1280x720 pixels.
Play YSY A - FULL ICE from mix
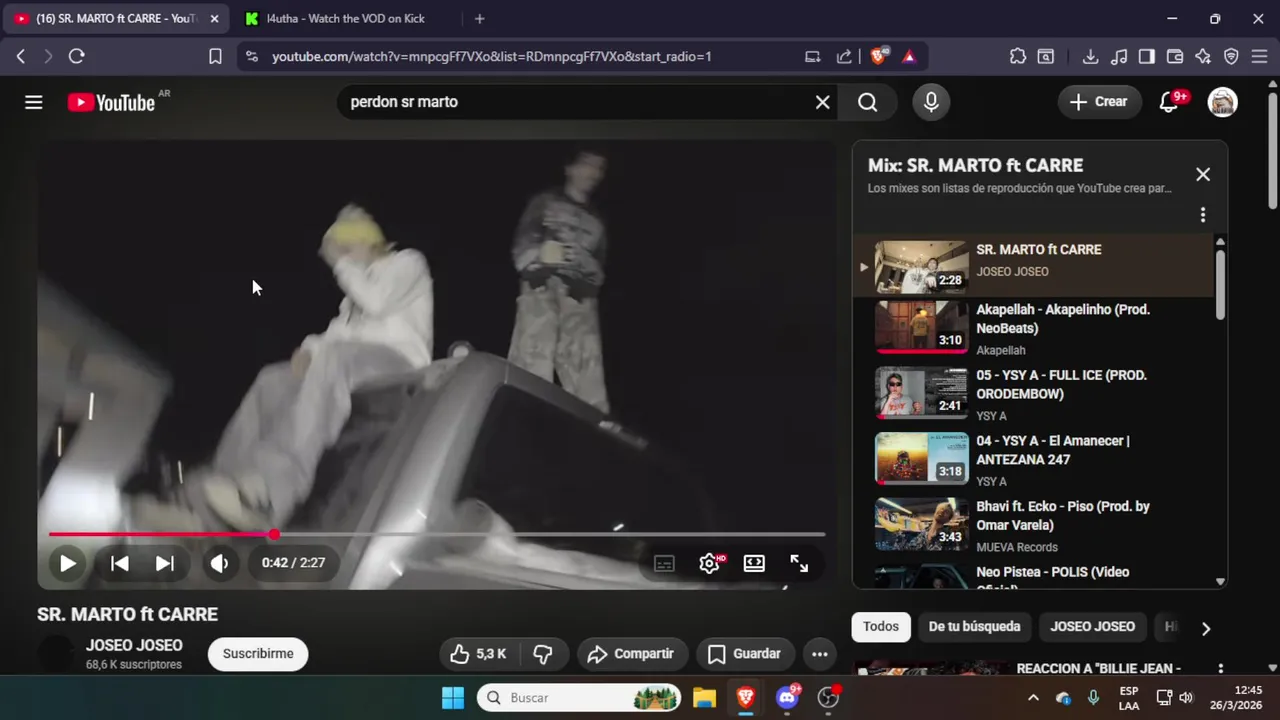1033,395
